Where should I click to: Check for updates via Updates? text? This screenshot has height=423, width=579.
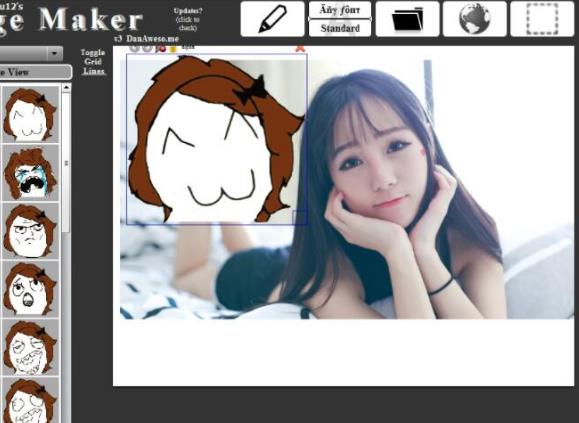coord(188,19)
